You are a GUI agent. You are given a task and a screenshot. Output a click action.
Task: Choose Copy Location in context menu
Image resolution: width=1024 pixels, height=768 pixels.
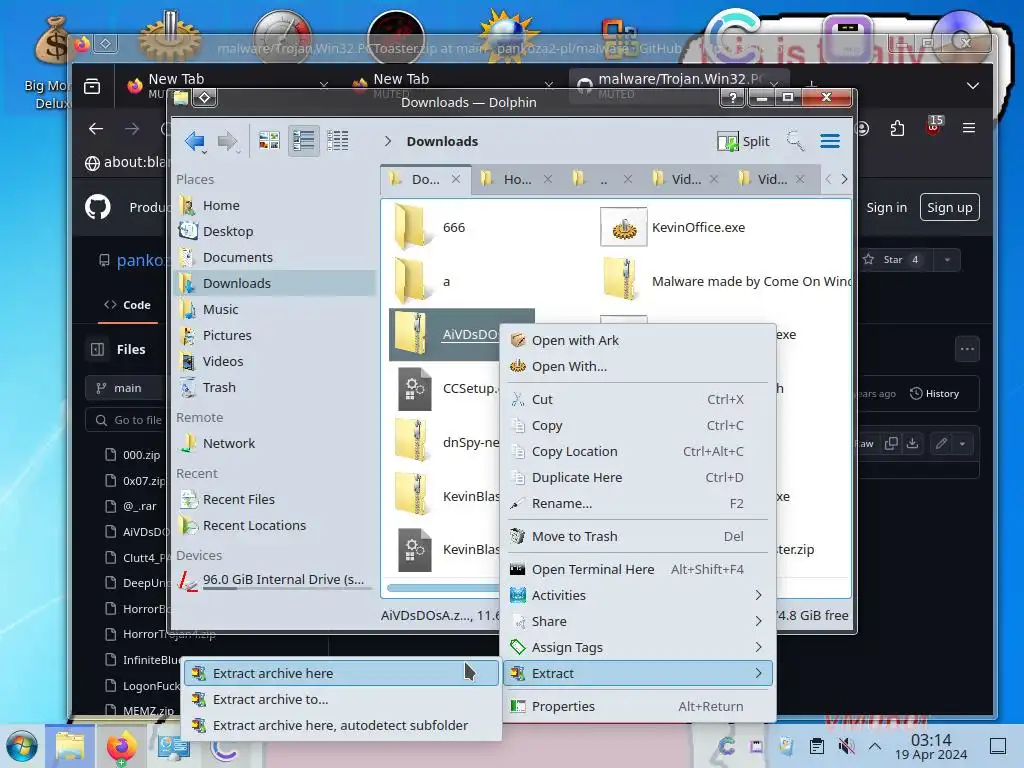[638, 451]
